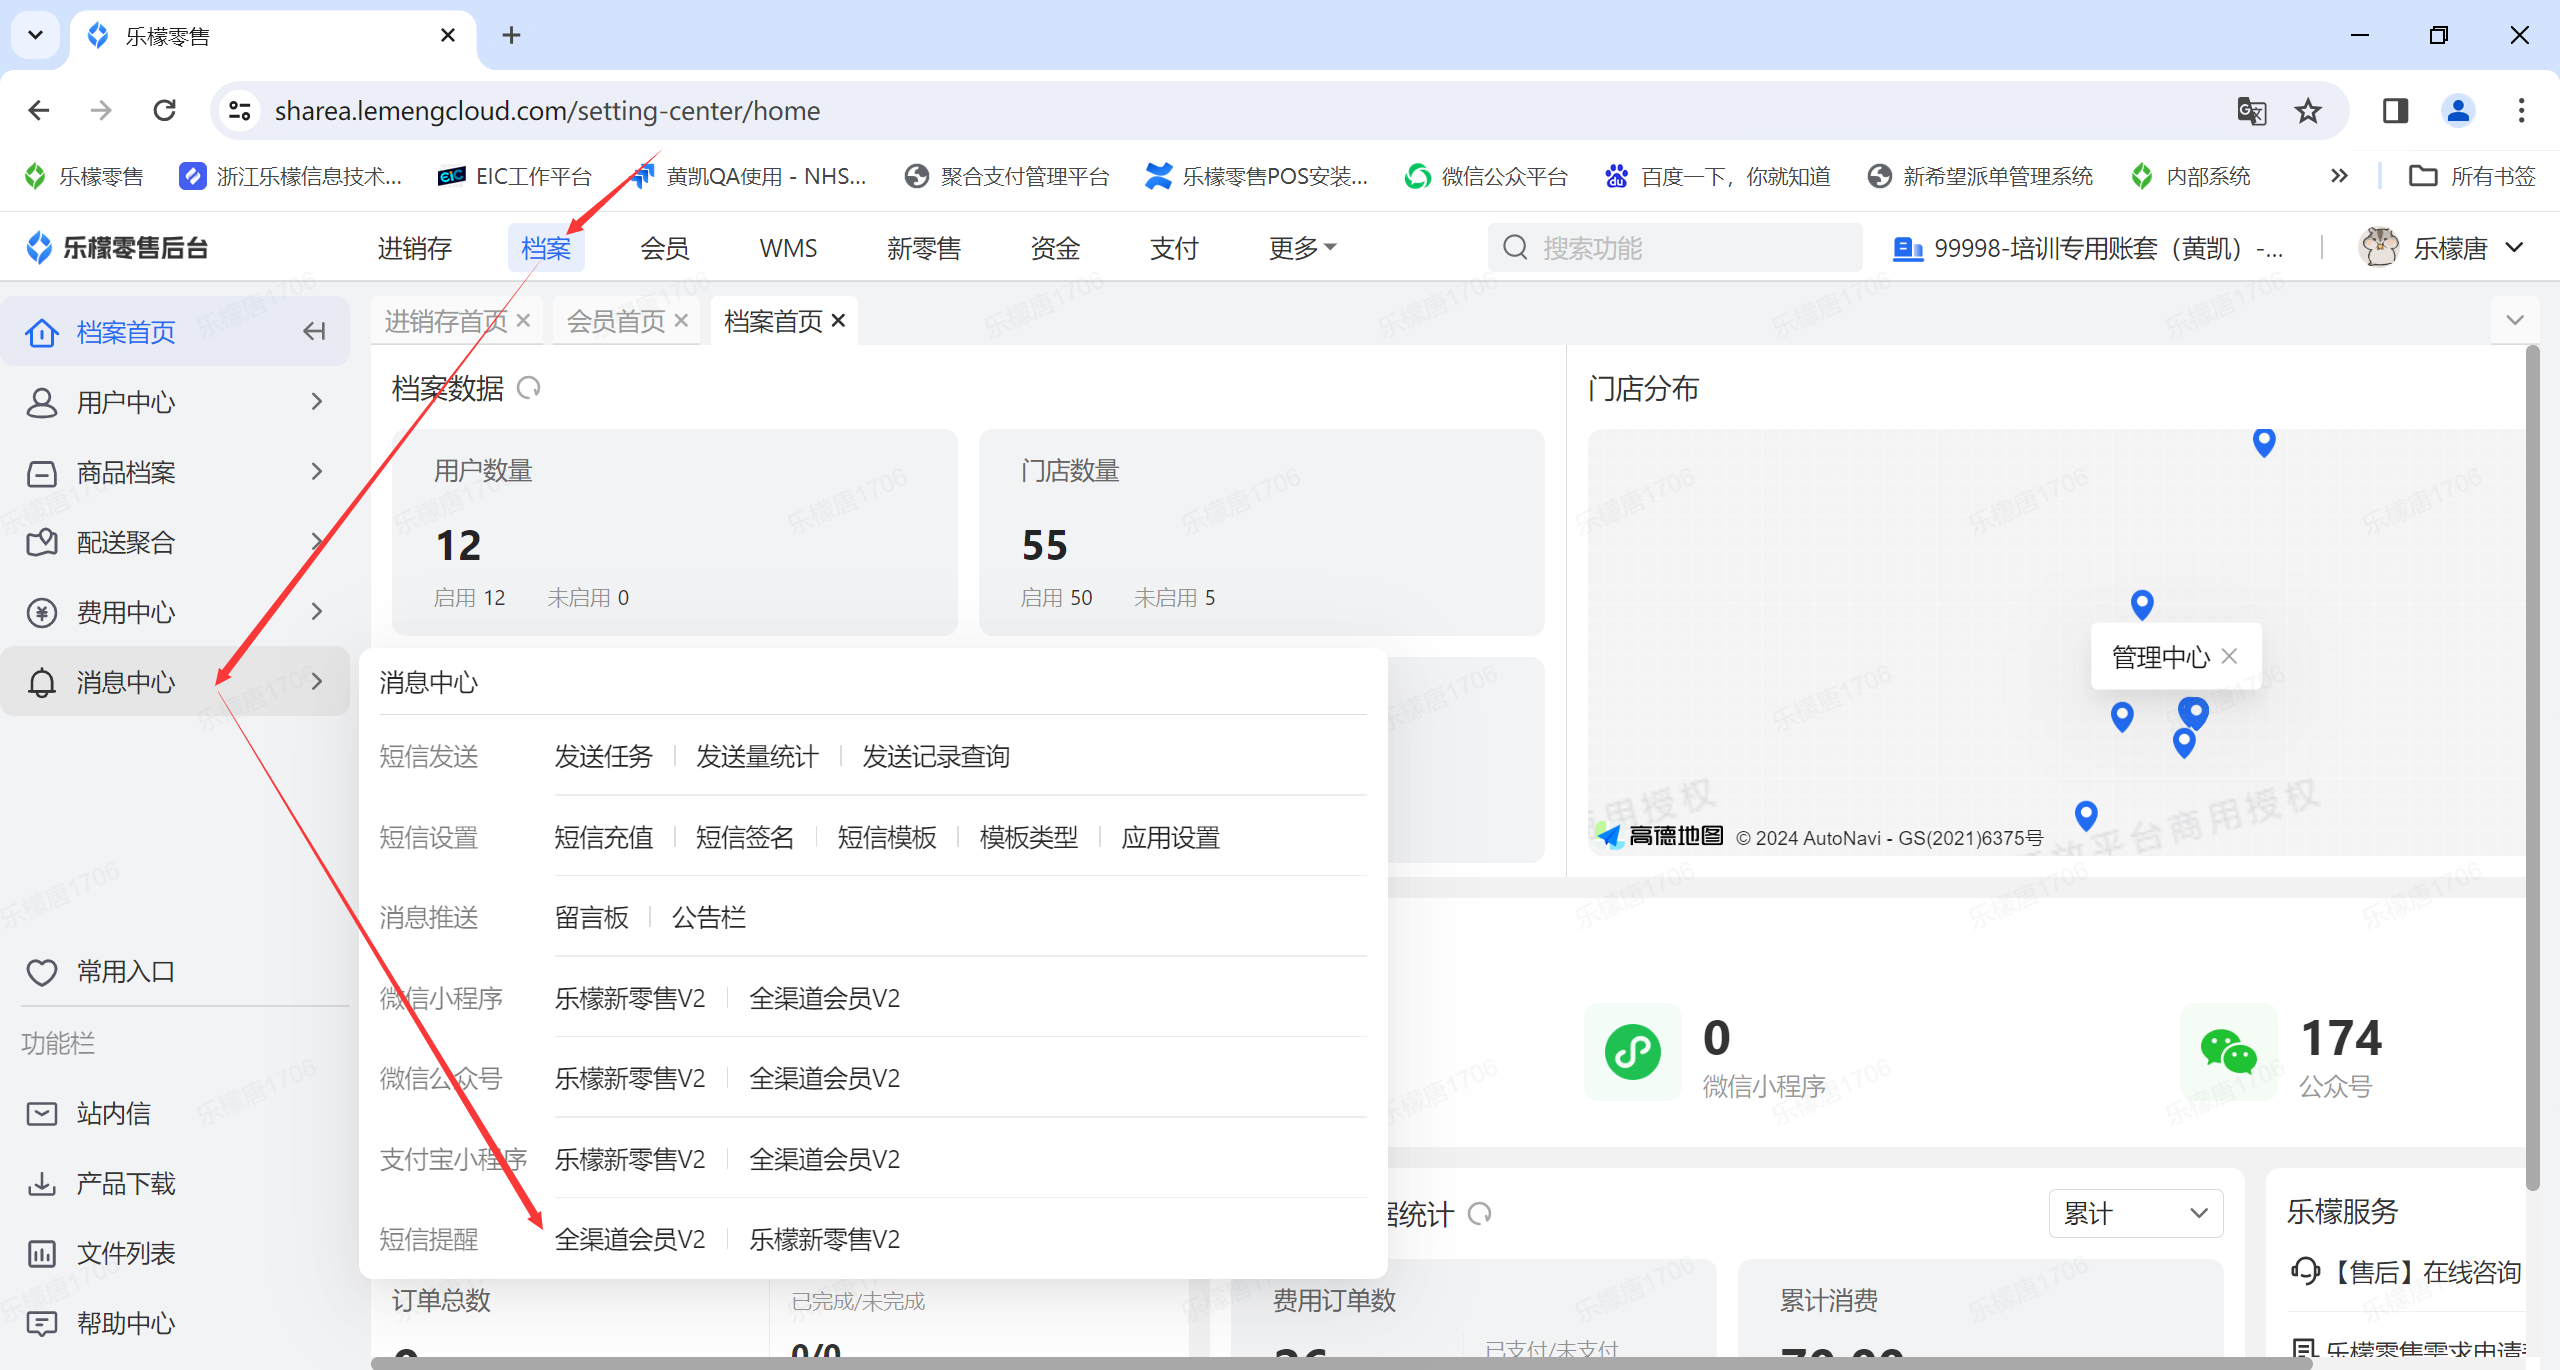
Task: Select the 进销存 top menu
Action: point(414,248)
